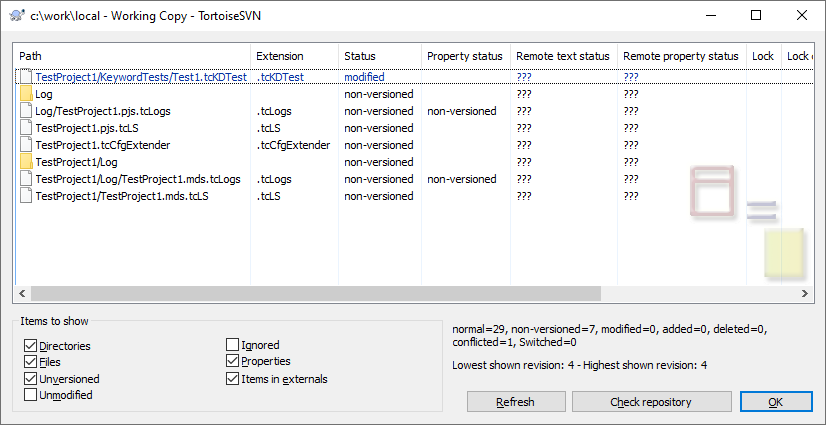Click the TestProject1.mds.tcLogs file icon
The height and width of the screenshot is (425, 826).
click(26, 179)
